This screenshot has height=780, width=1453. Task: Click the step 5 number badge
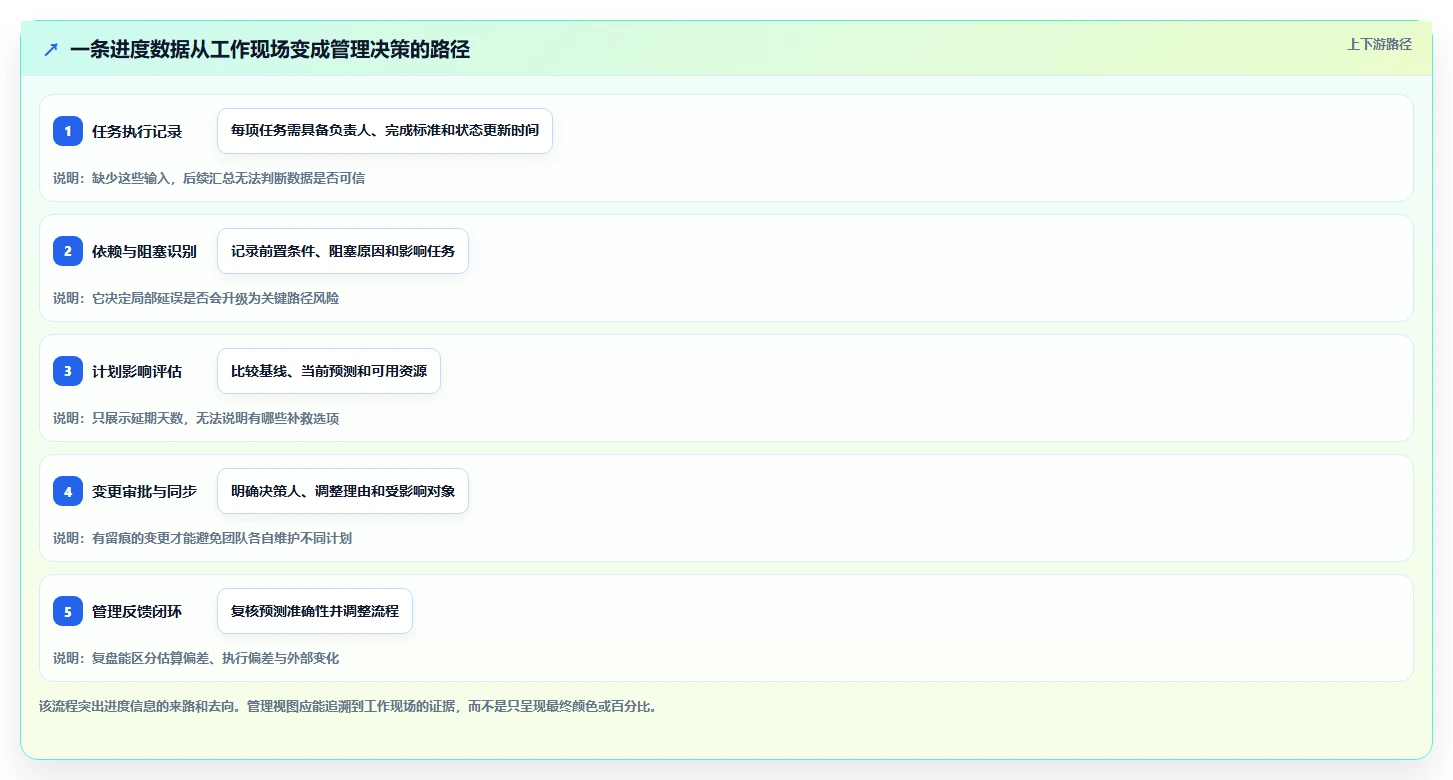68,611
